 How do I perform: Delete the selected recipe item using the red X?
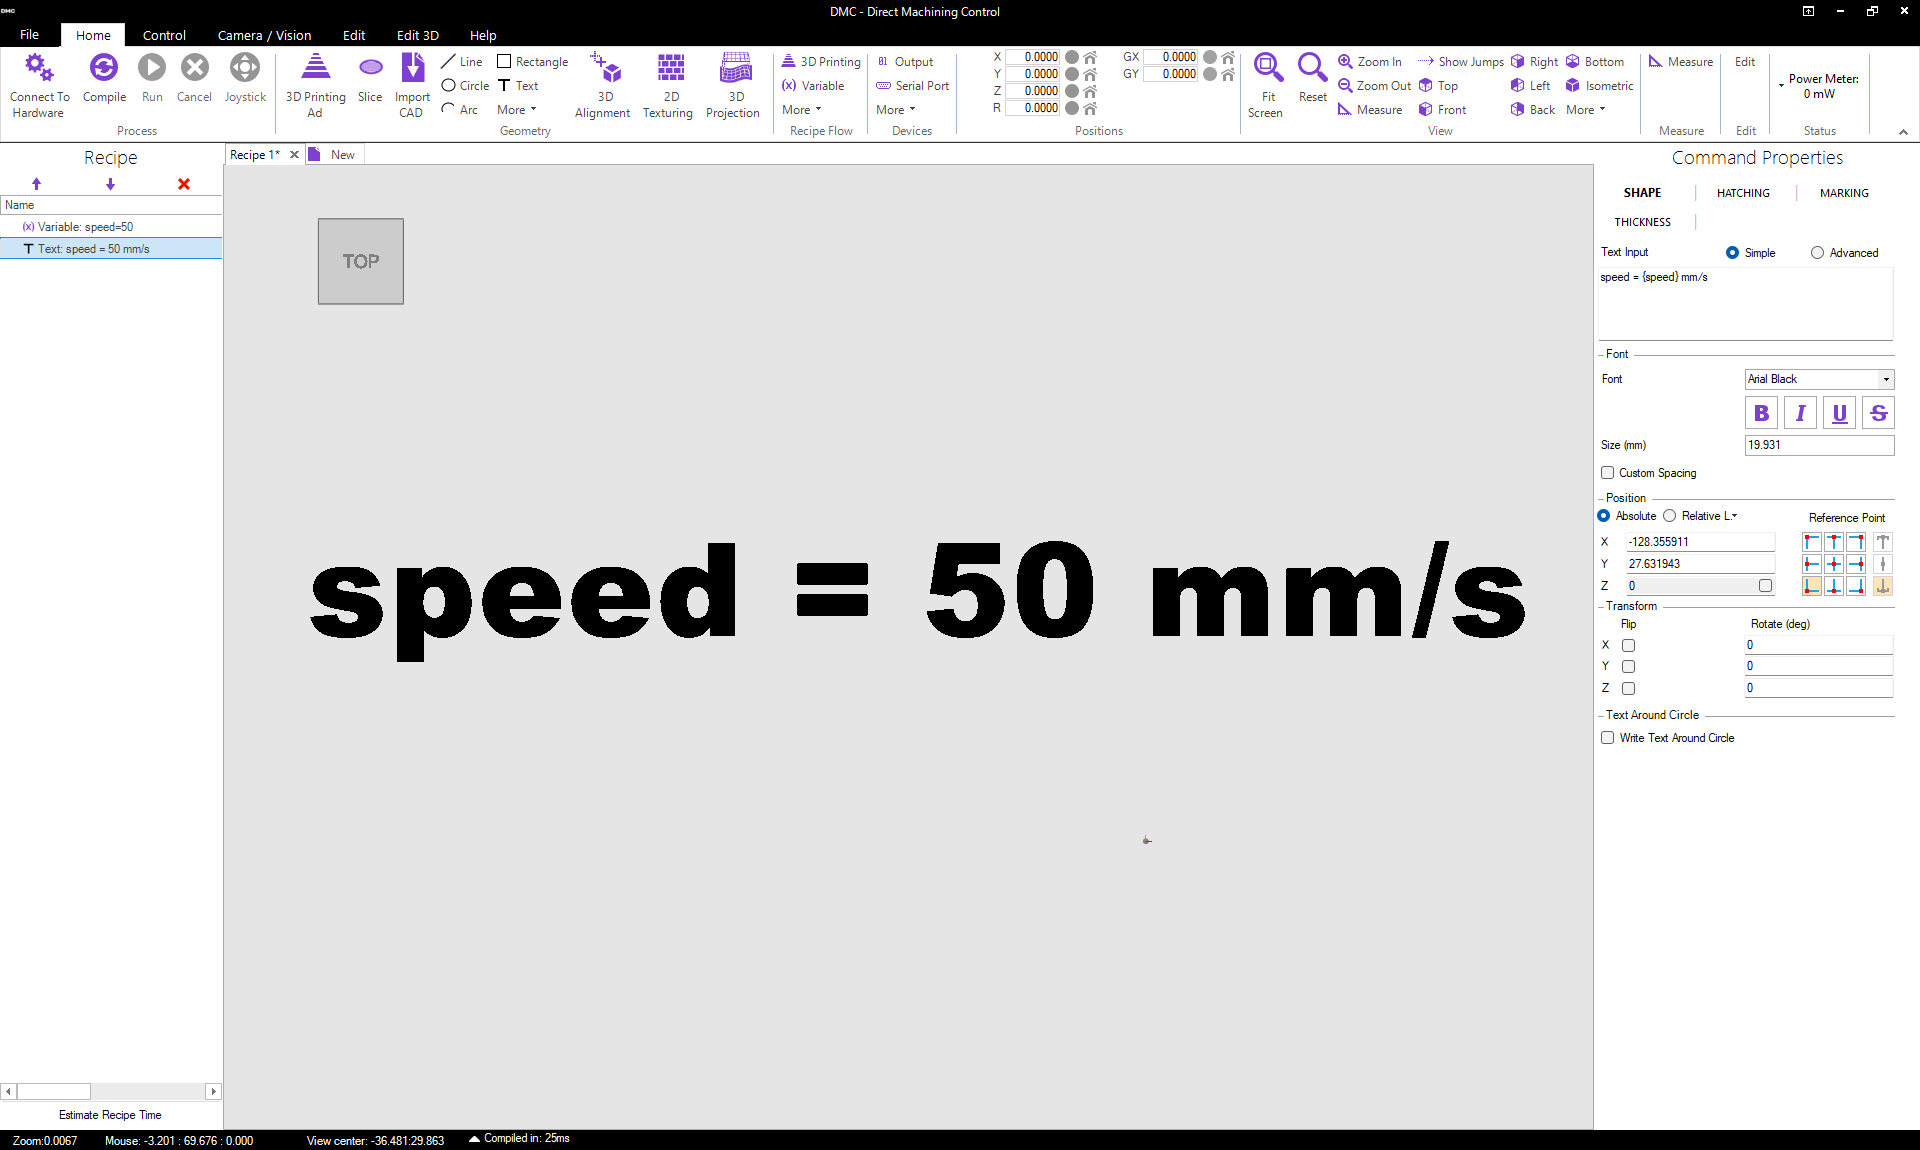click(184, 184)
